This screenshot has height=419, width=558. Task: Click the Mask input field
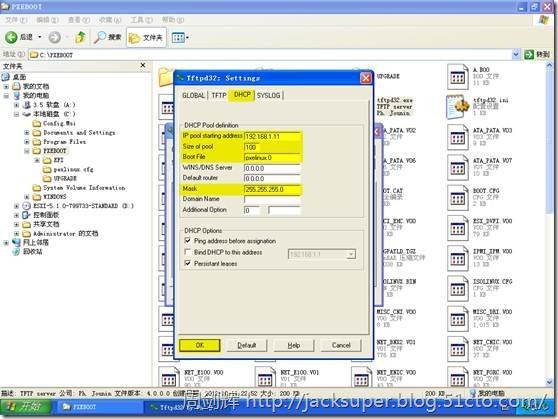tap(272, 189)
